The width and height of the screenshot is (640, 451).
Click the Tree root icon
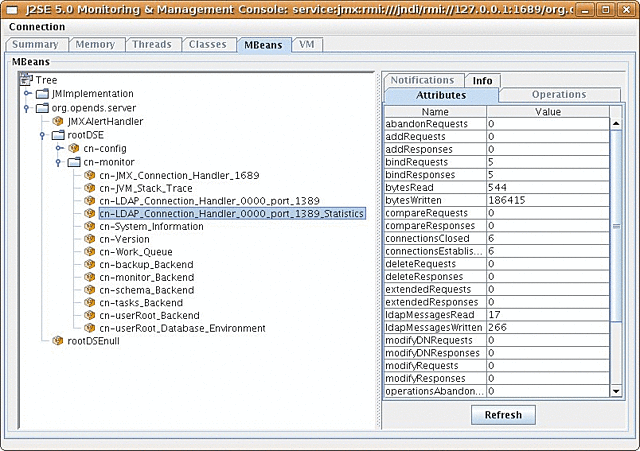point(26,79)
